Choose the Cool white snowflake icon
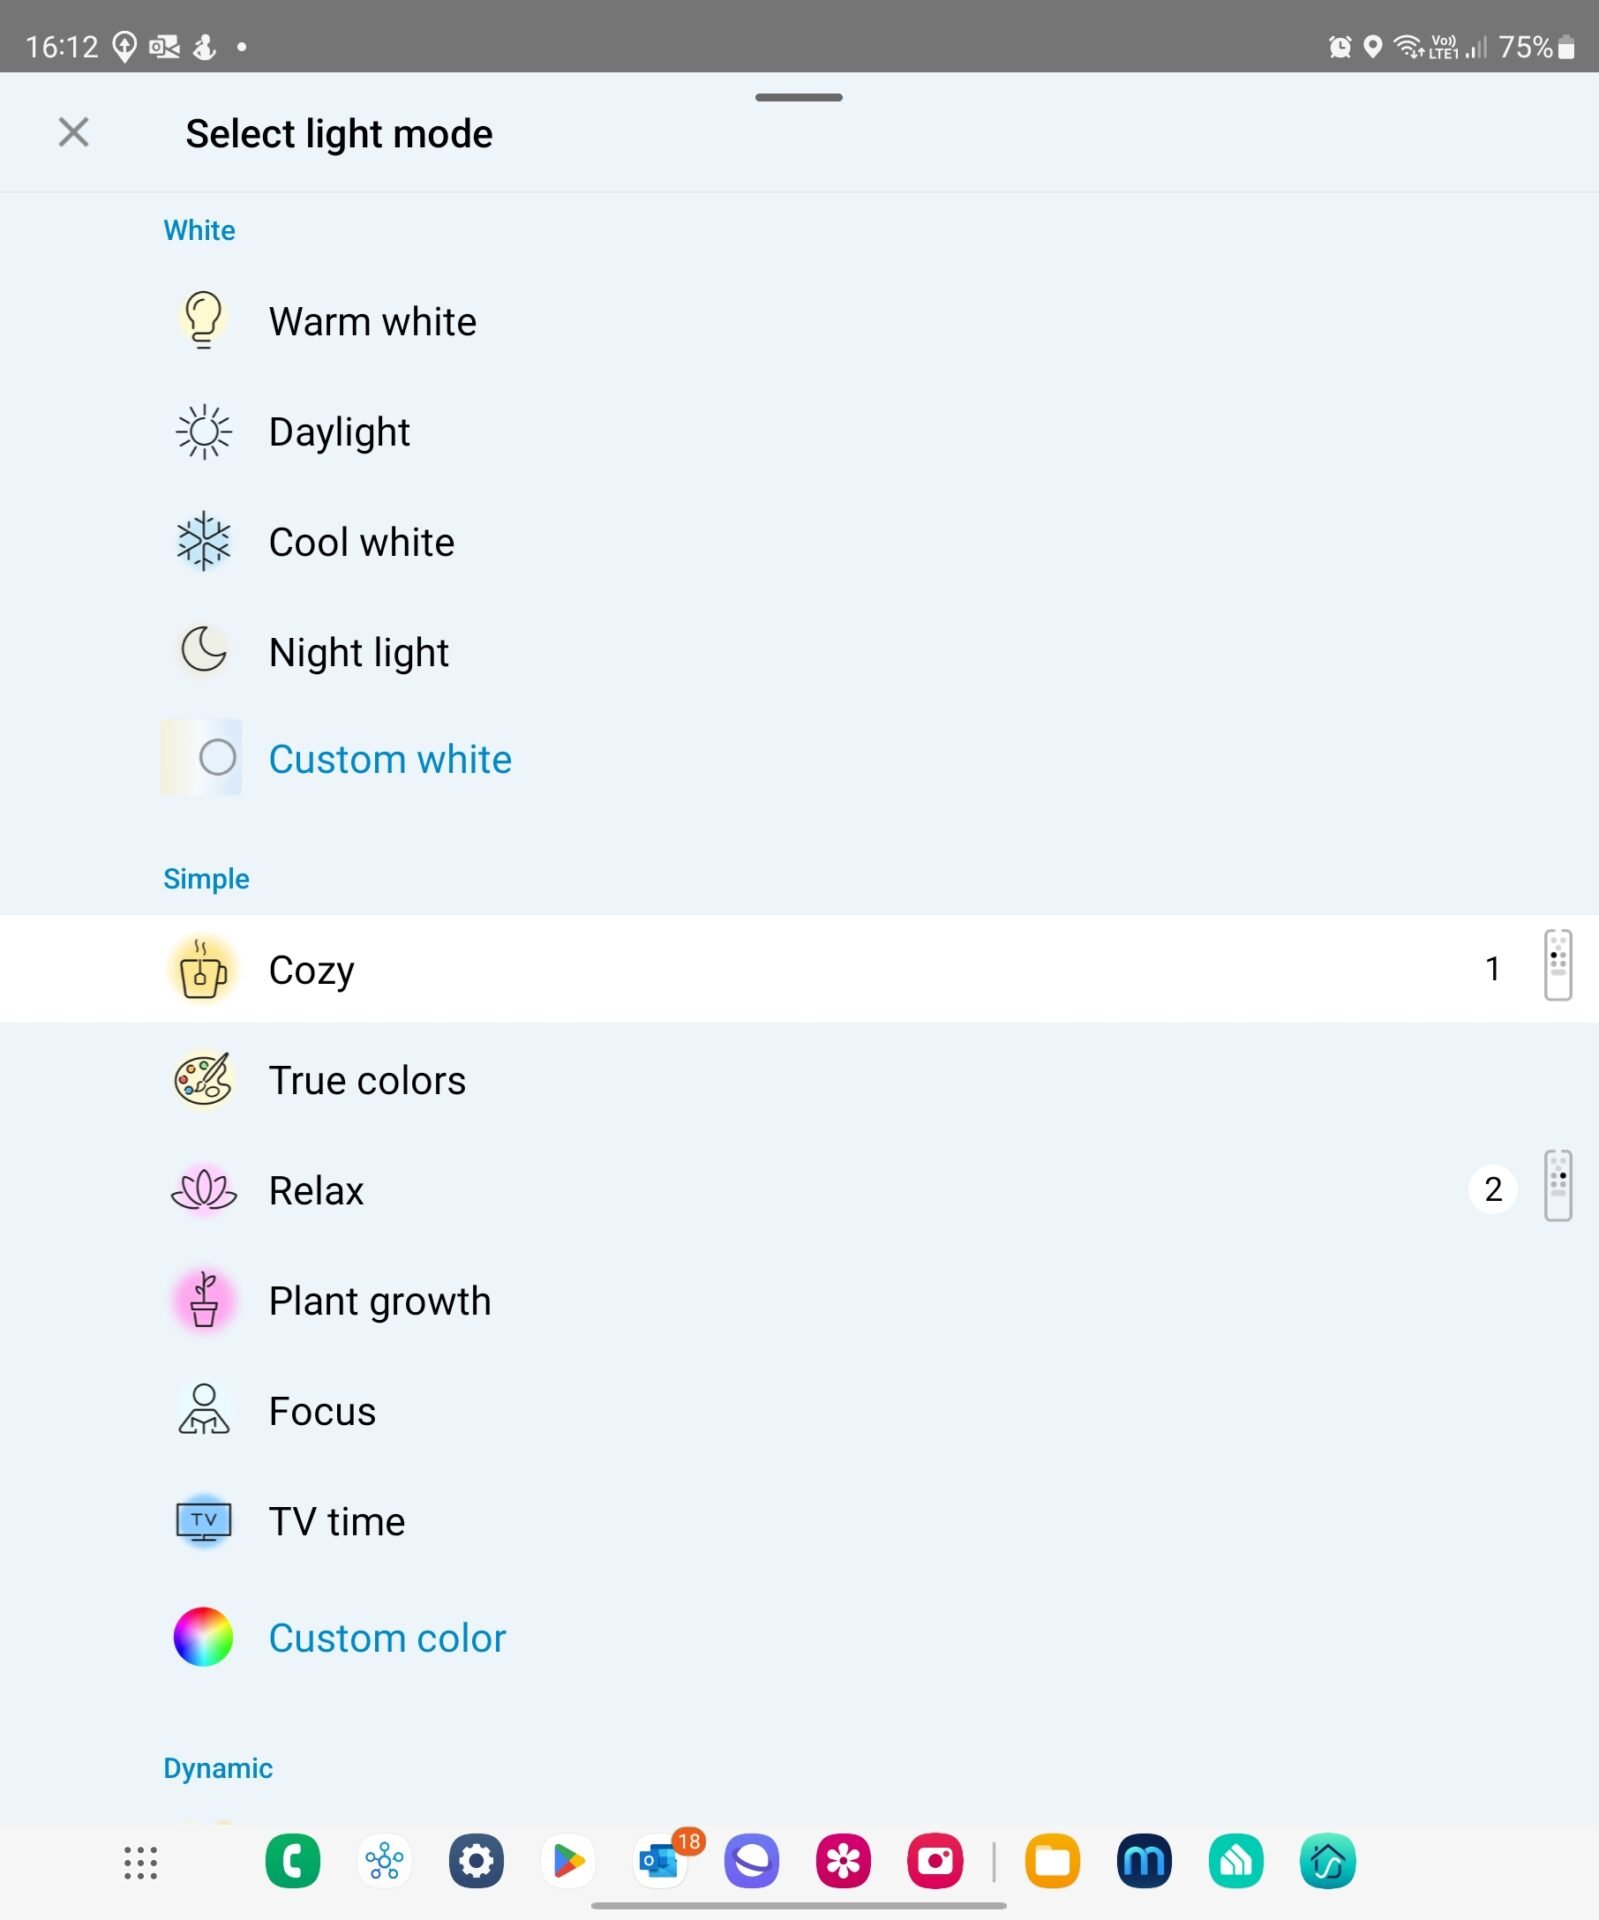The image size is (1599, 1920). click(x=203, y=541)
